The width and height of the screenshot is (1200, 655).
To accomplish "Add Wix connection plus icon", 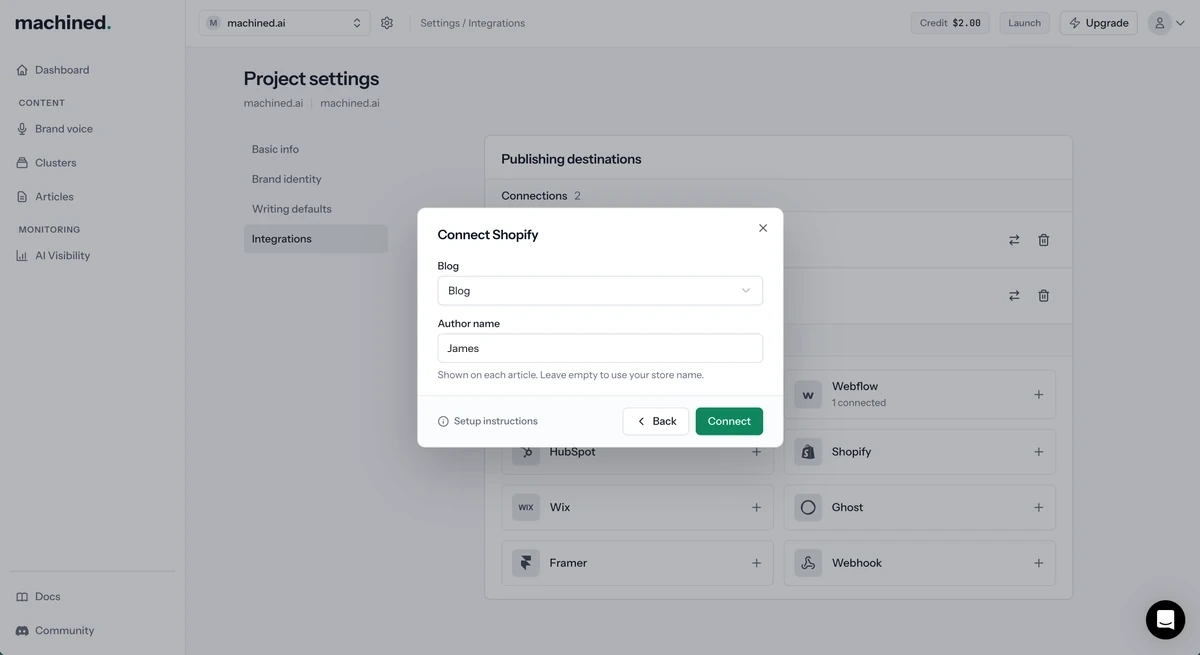I will click(x=756, y=508).
